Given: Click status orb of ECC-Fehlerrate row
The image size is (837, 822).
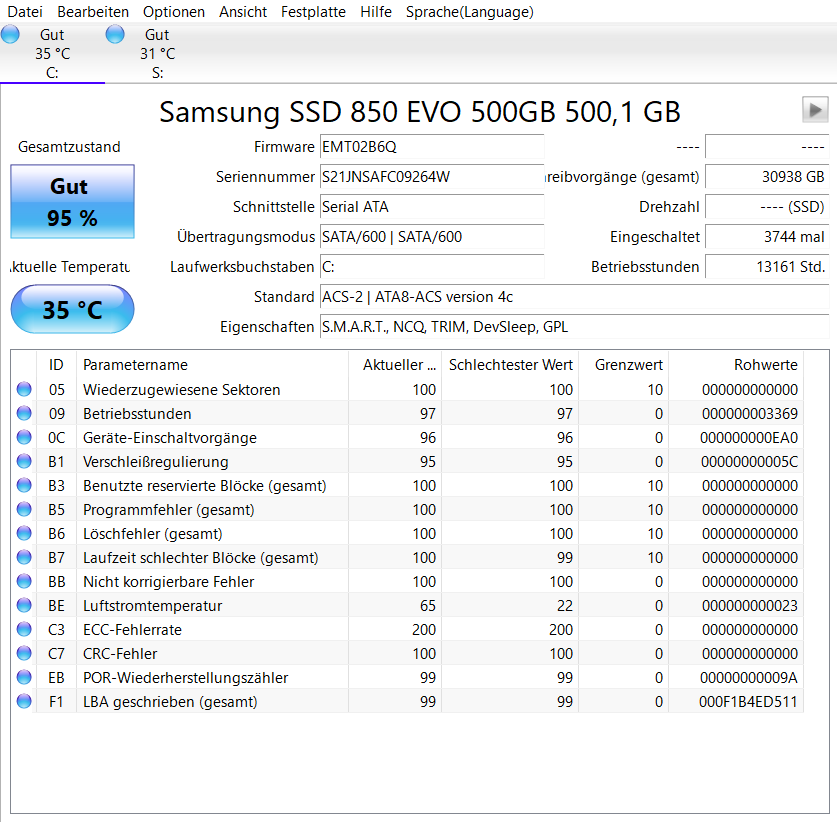Looking at the screenshot, I should 24,629.
